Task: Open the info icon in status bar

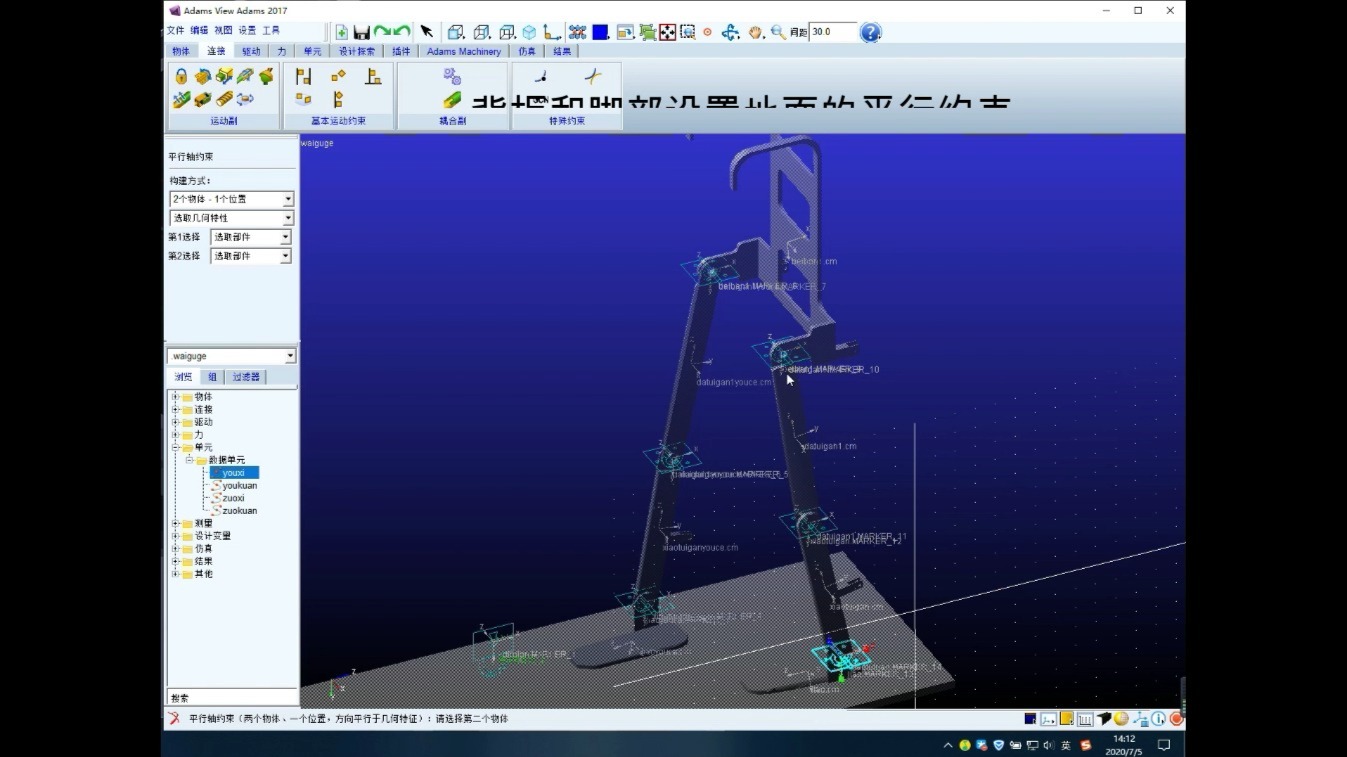Action: click(x=1158, y=718)
